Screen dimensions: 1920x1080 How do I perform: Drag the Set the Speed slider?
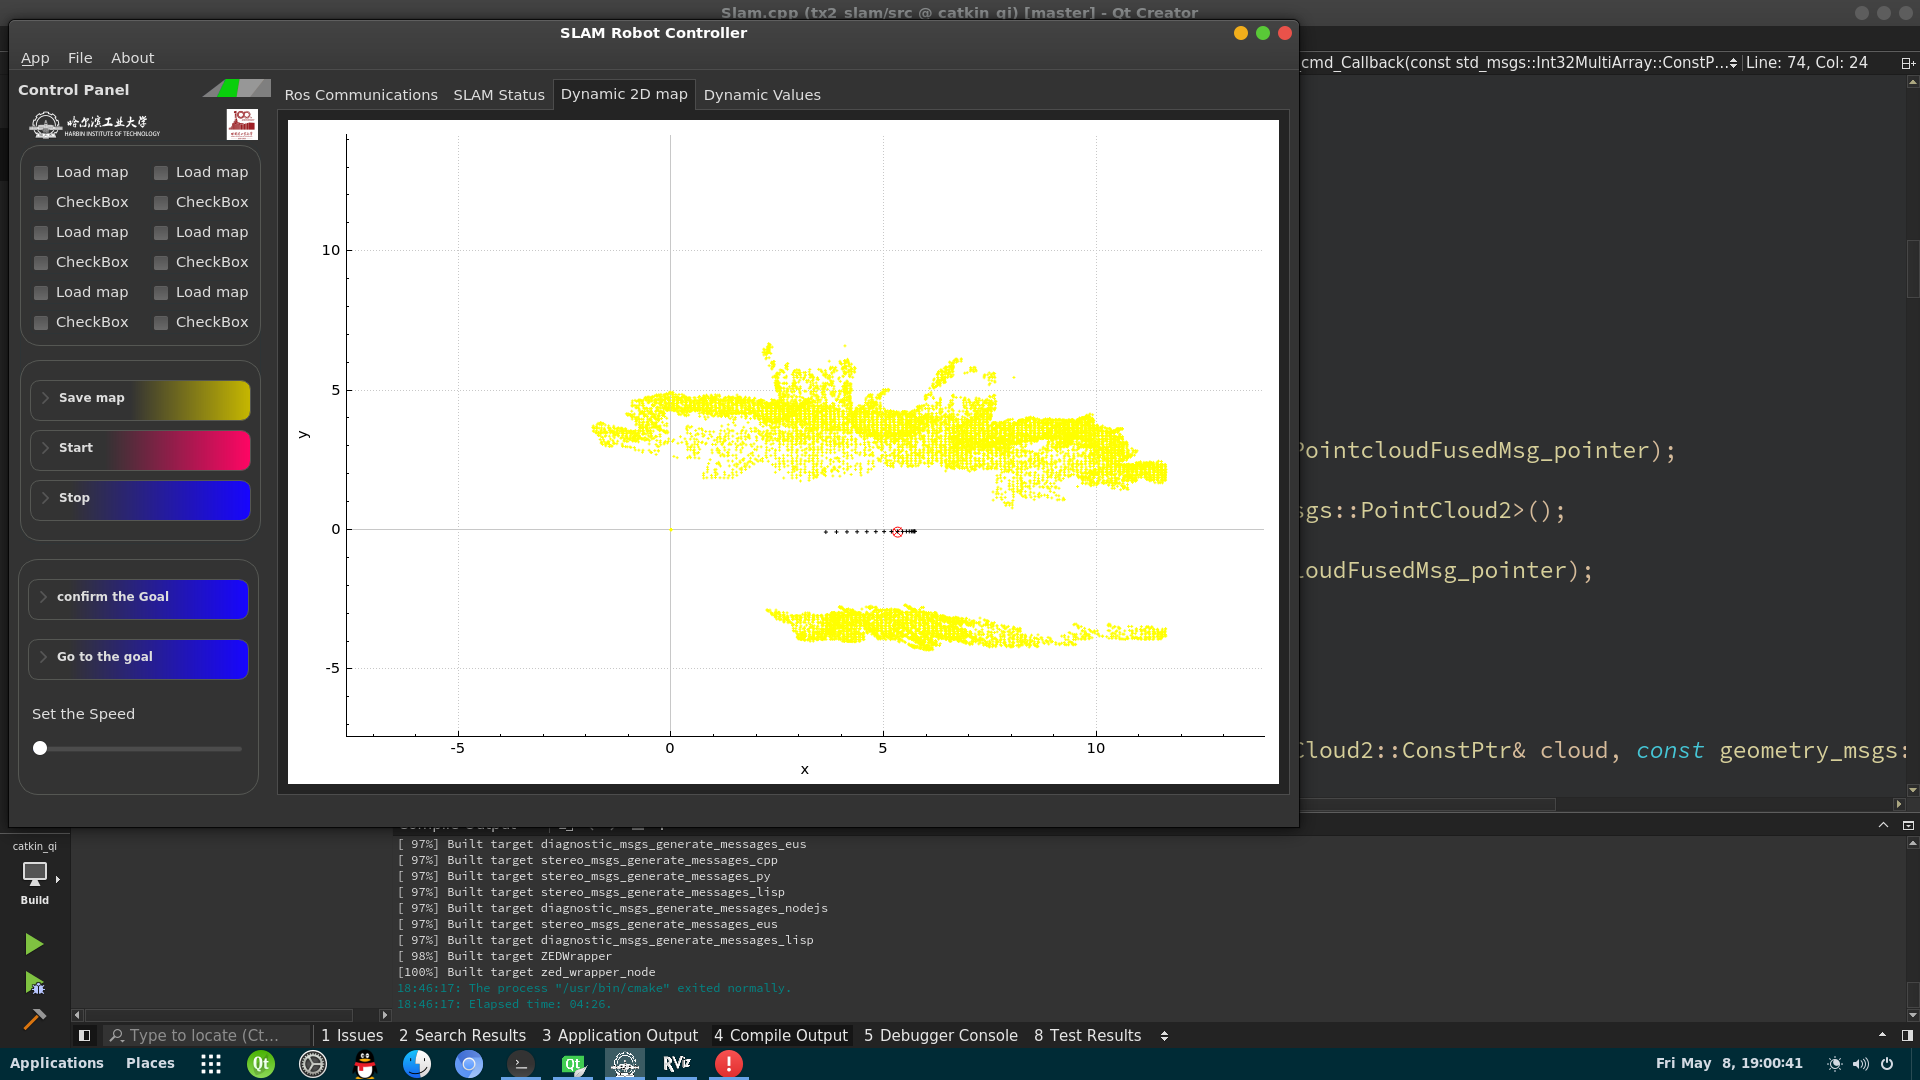(x=40, y=748)
